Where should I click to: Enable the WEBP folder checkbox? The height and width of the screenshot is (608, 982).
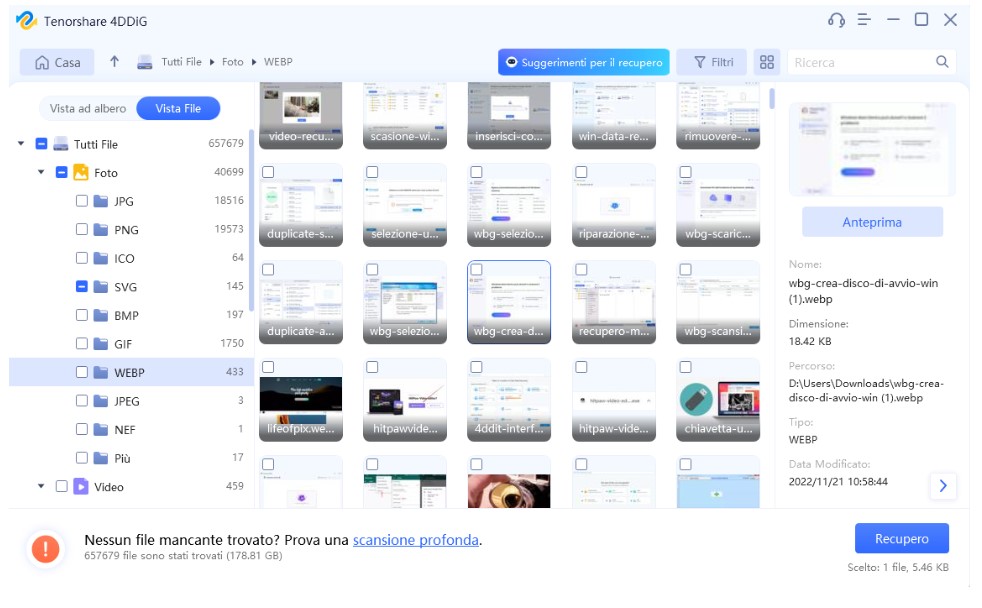click(x=82, y=373)
